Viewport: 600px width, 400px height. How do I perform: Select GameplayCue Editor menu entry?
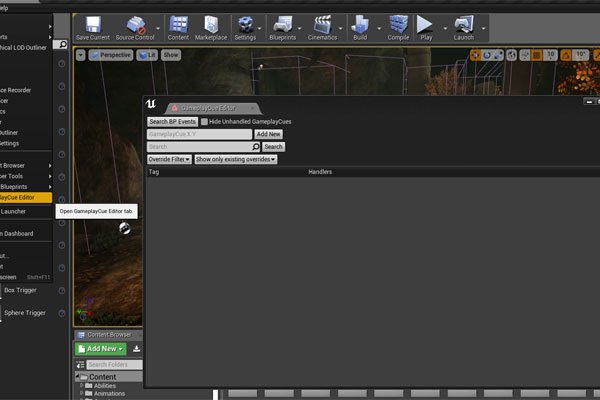(26, 198)
